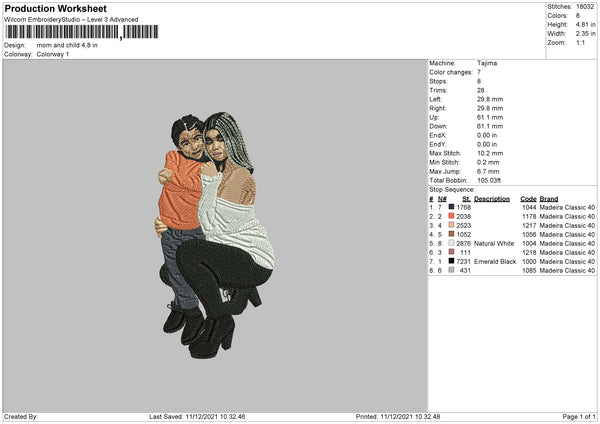Click the 'Code' column header

[528, 199]
